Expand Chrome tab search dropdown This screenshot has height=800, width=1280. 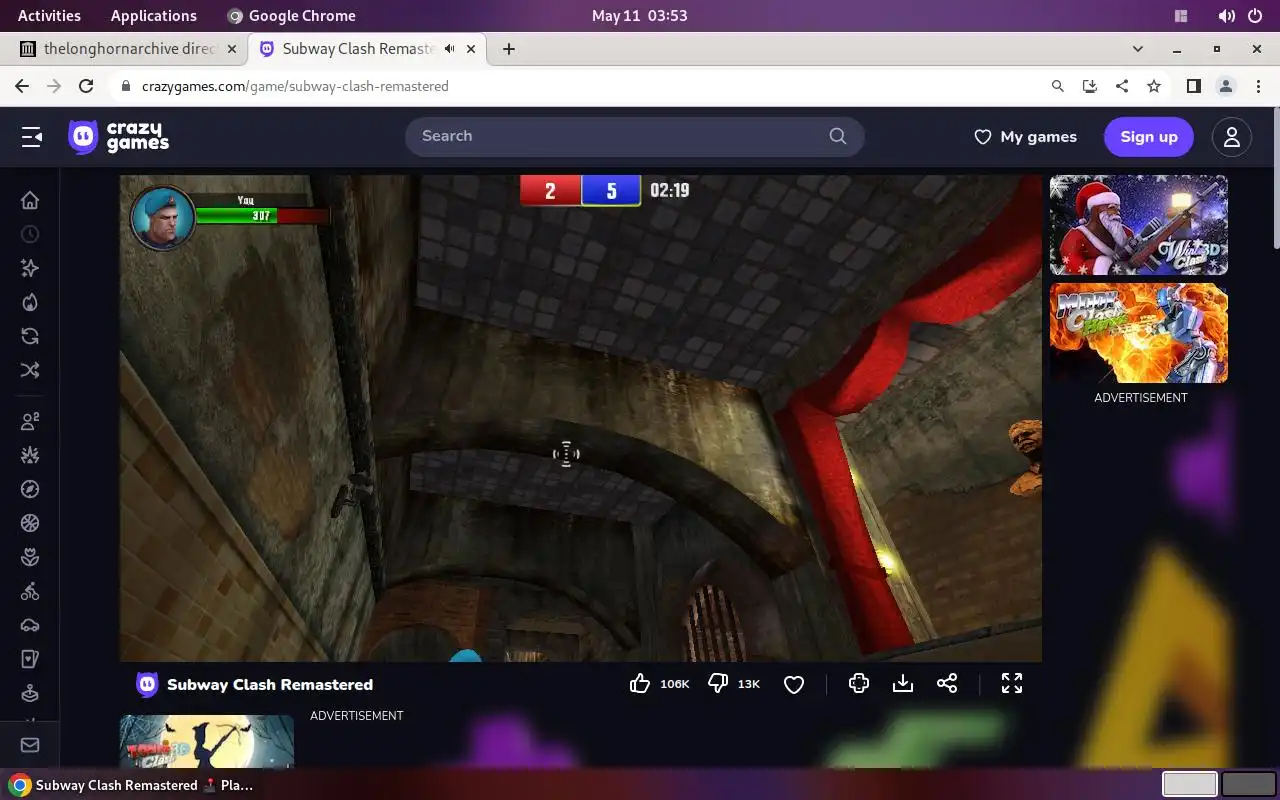[1138, 48]
